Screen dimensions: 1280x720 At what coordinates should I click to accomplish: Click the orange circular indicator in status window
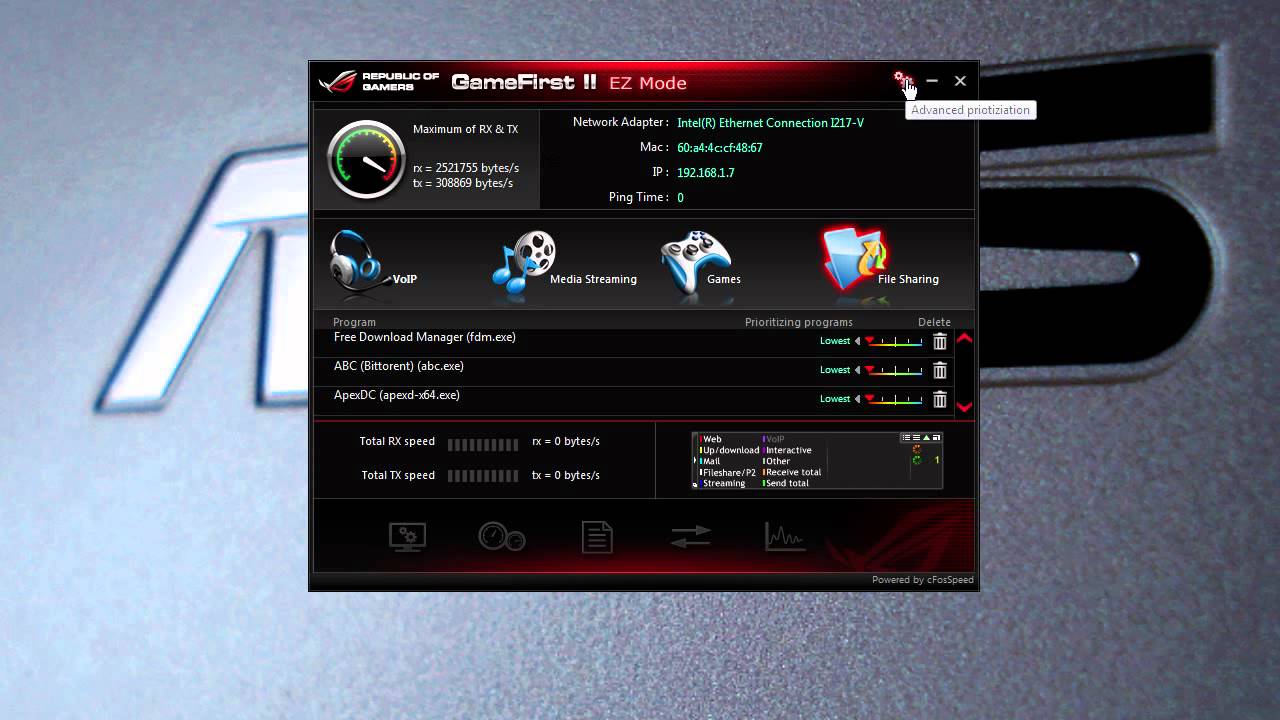click(917, 449)
